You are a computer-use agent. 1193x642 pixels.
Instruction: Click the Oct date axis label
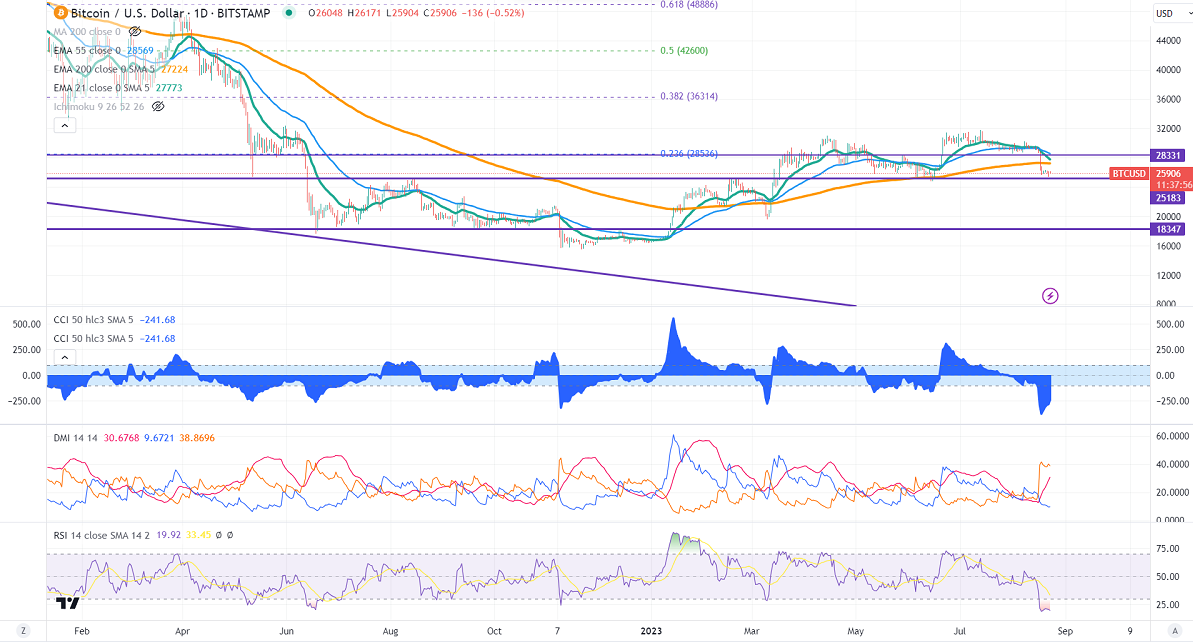tap(494, 631)
